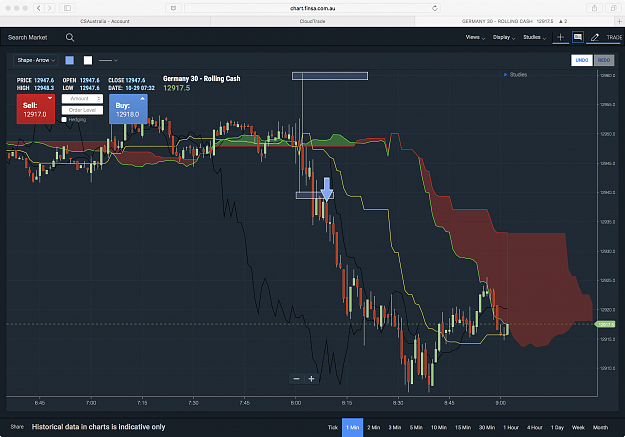
Task: Switch to Germany 30 Rolling Cash tab
Action: (514, 21)
